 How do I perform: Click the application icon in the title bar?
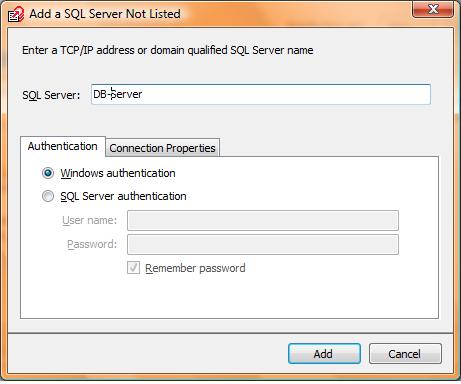point(16,14)
